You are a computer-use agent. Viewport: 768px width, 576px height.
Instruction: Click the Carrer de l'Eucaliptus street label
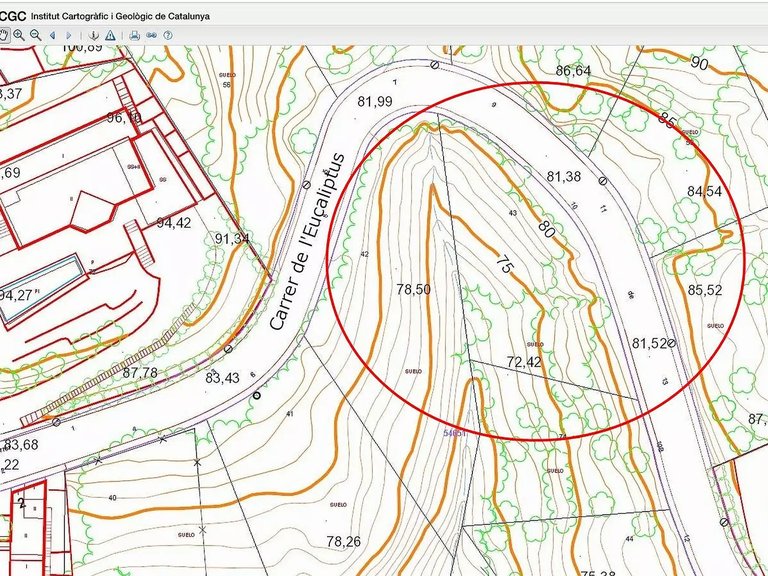(x=308, y=242)
